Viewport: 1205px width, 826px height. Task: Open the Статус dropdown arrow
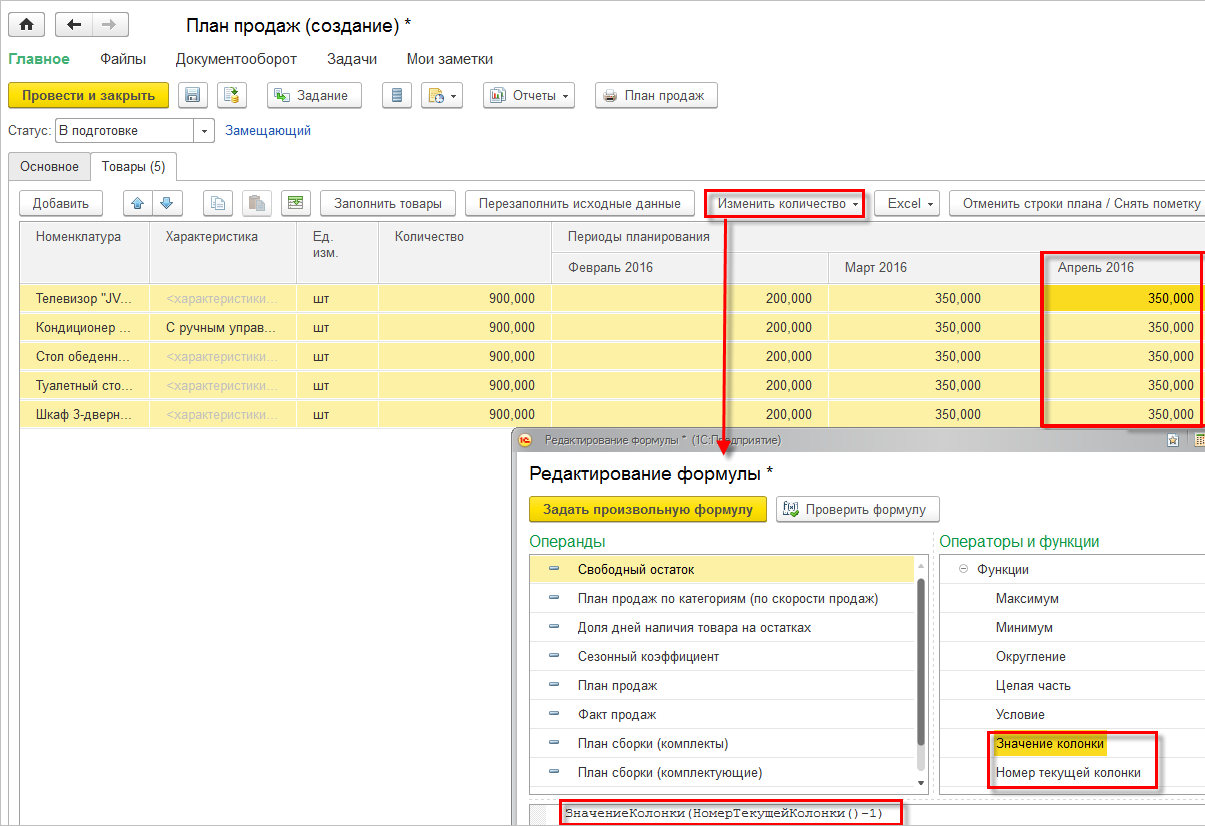coord(204,131)
